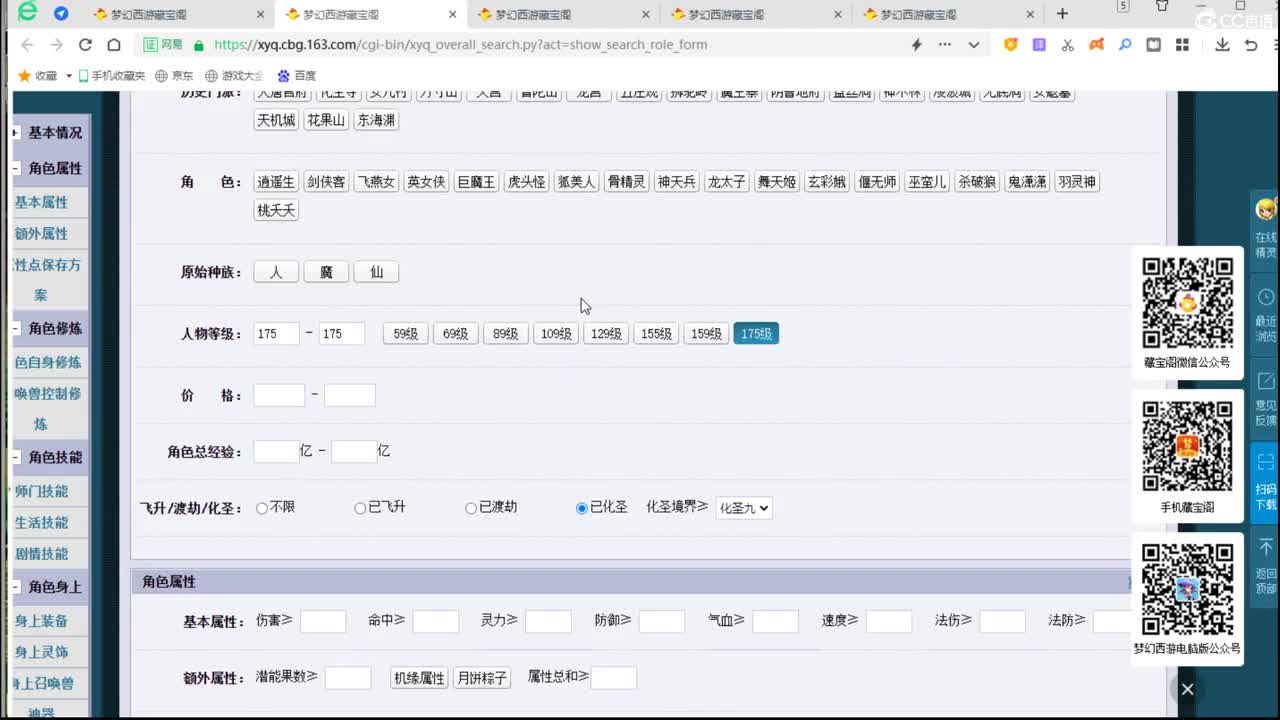Viewport: 1280px width, 720px height.
Task: Expand the 基本情况 section in left menu
Action: [16, 132]
